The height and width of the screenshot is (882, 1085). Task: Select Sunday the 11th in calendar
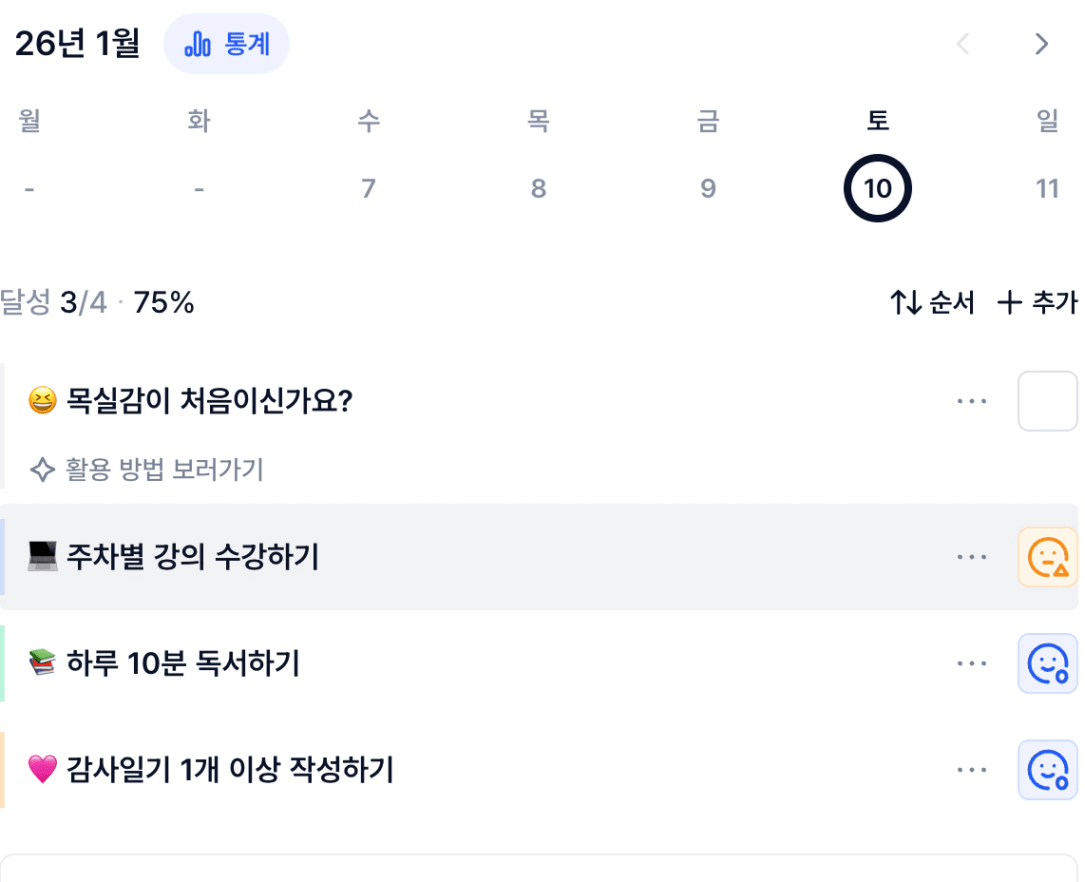click(1047, 188)
